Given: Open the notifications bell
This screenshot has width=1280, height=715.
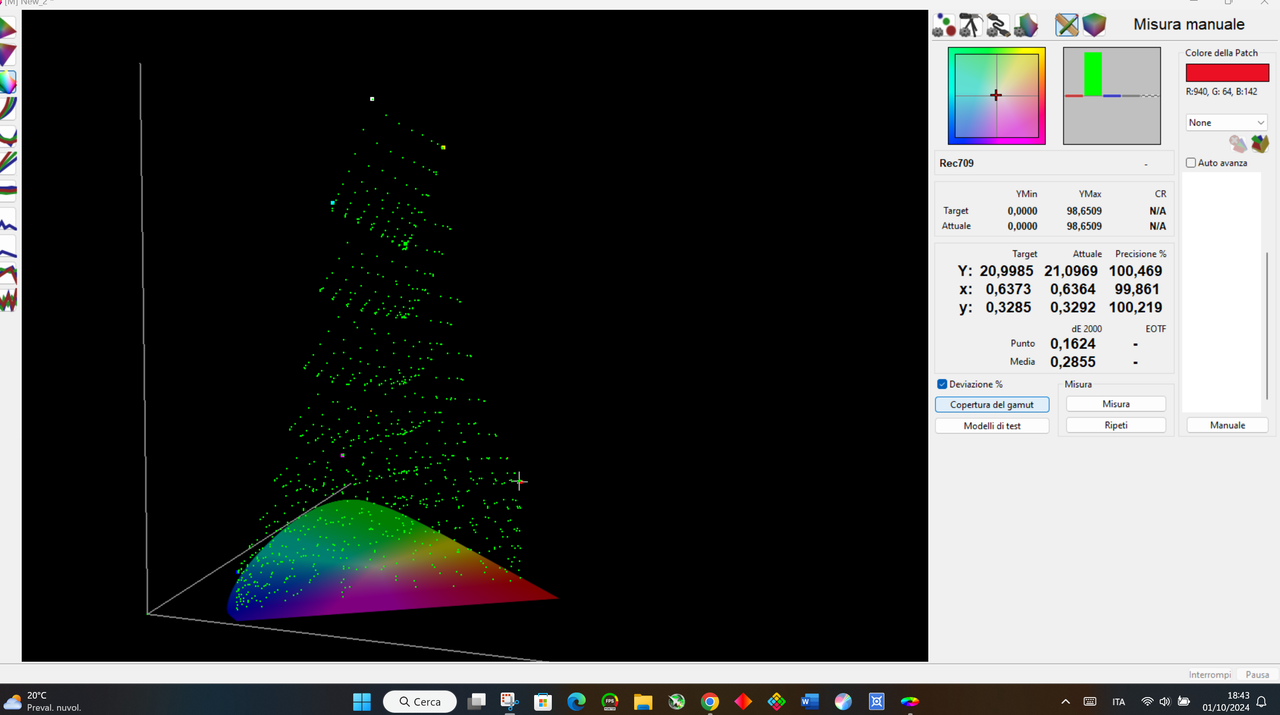Looking at the screenshot, I should click(x=1262, y=701).
